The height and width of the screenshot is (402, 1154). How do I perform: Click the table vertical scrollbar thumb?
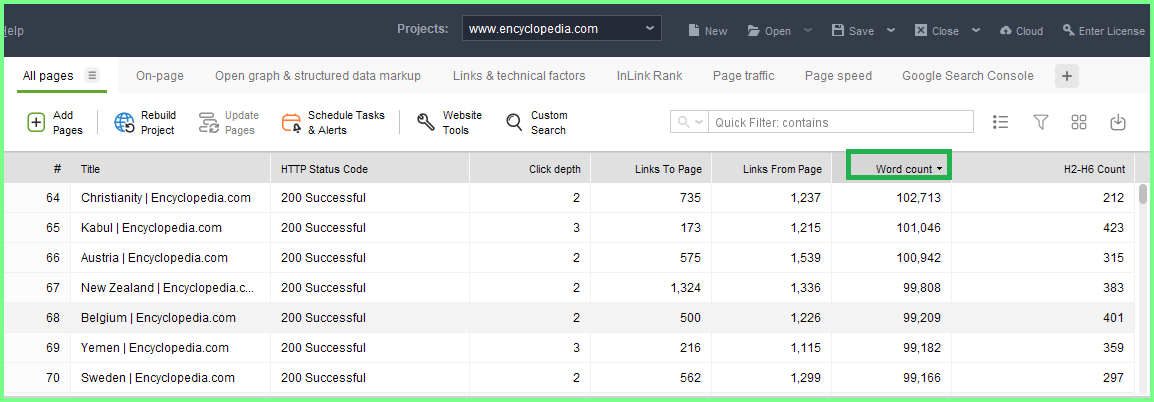point(1143,194)
